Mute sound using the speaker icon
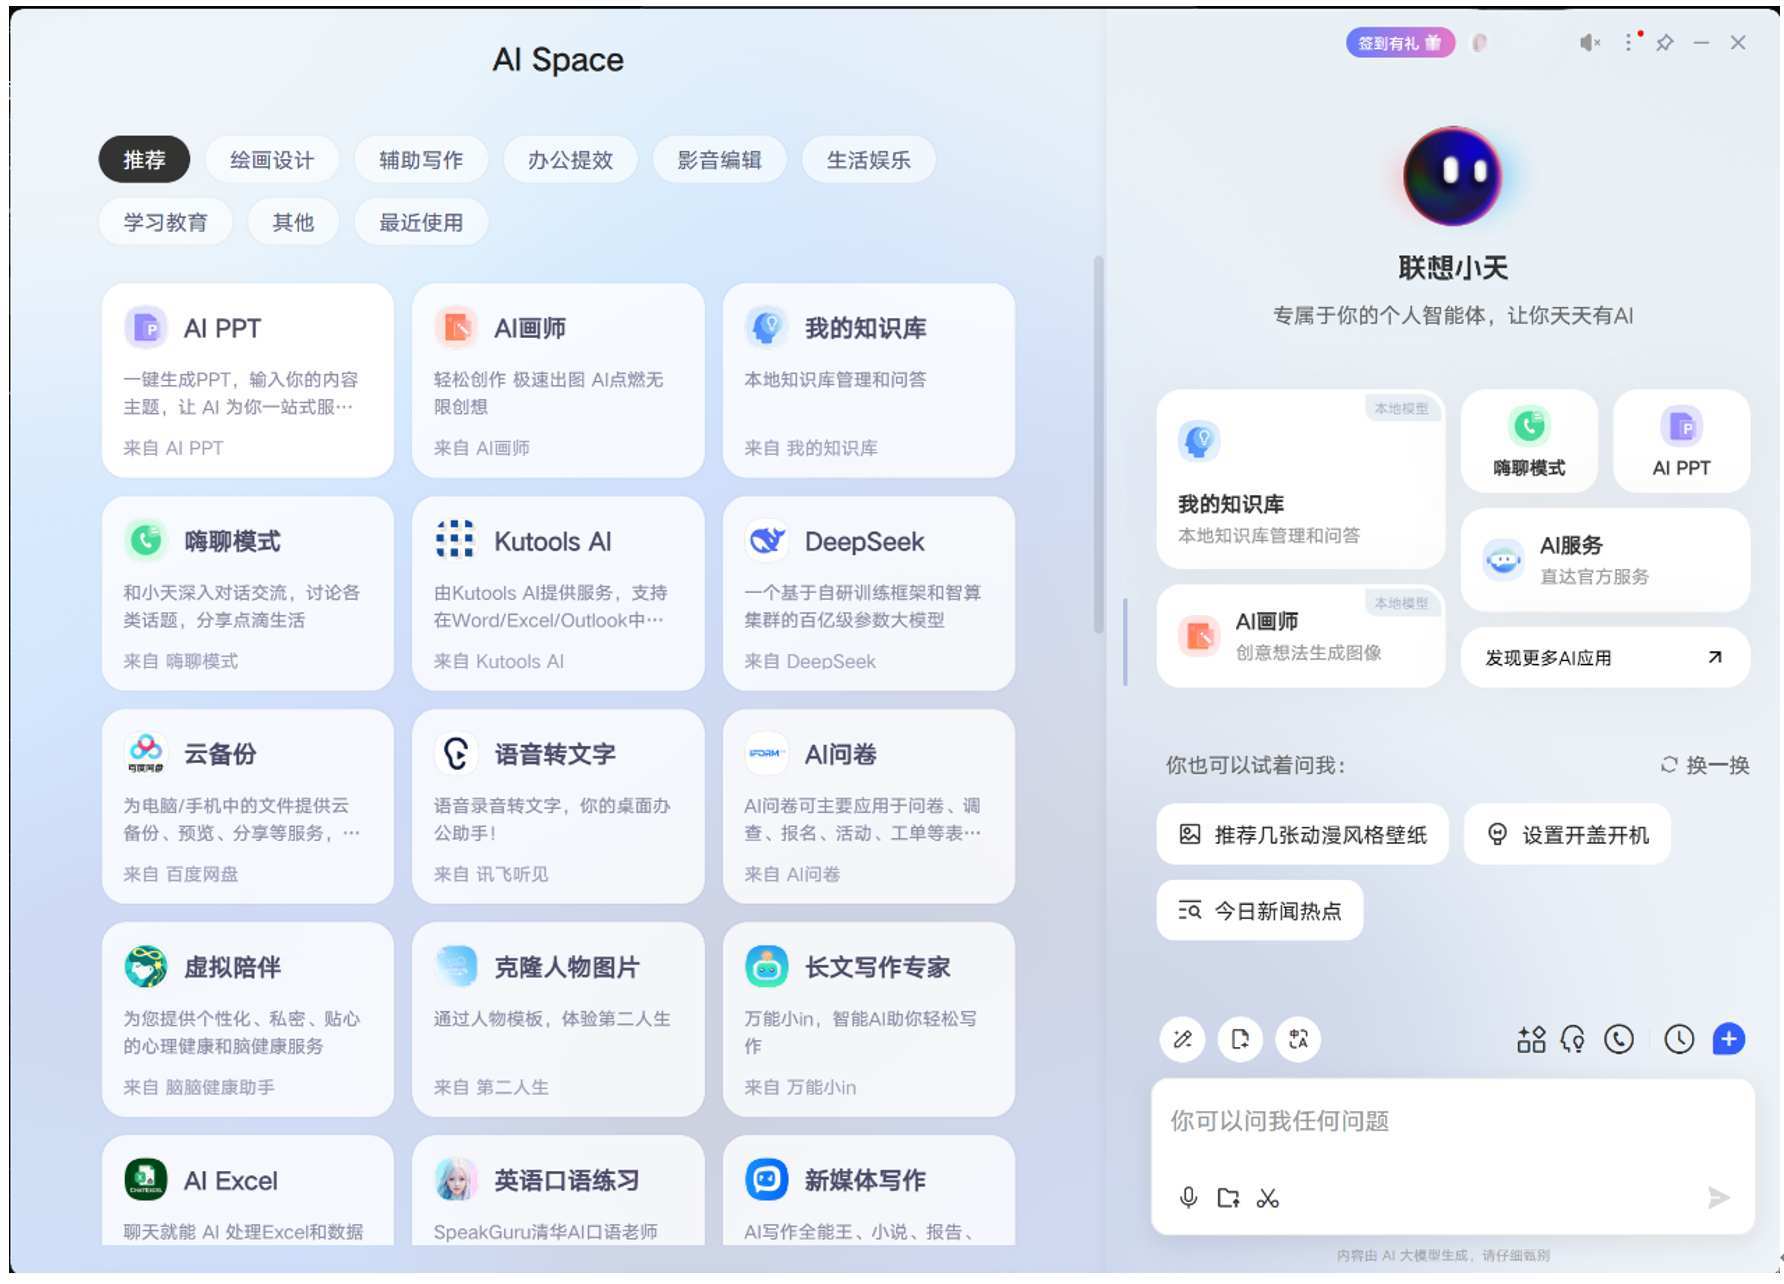This screenshot has height=1284, width=1784. [1589, 43]
